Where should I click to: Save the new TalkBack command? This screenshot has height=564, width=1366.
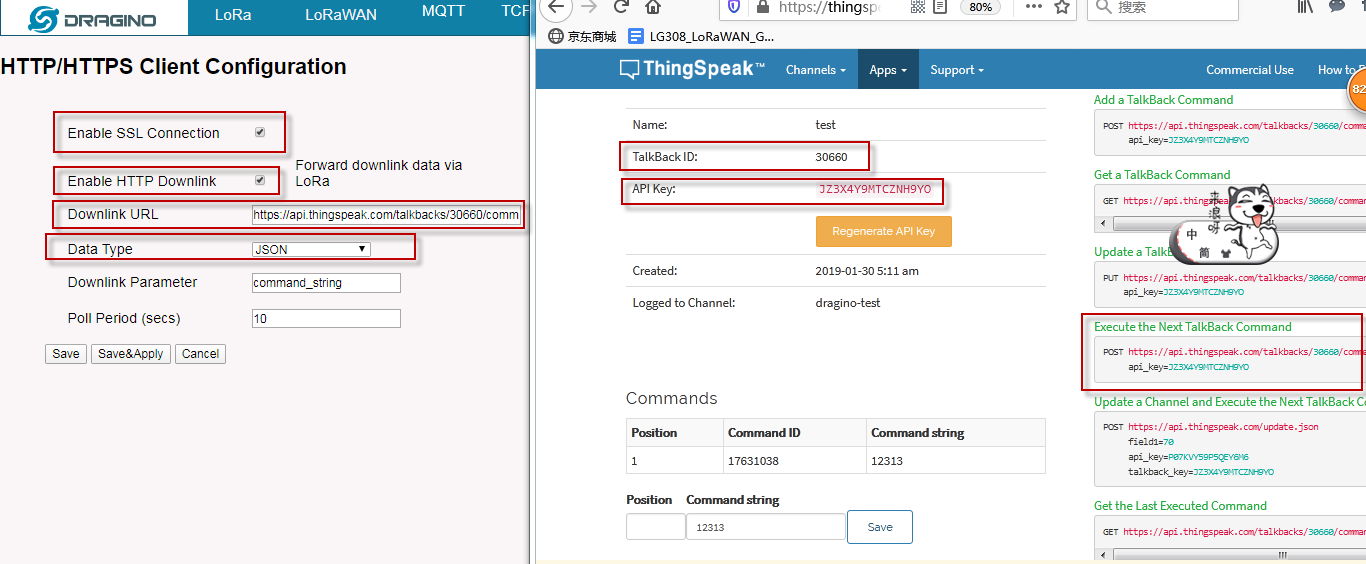880,527
